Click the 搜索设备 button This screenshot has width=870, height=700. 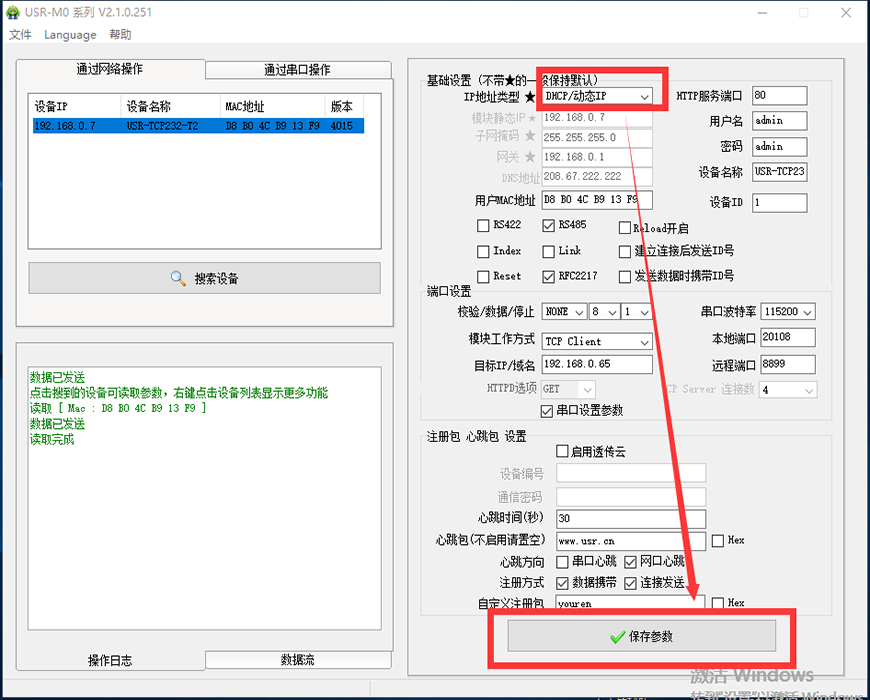coord(204,278)
